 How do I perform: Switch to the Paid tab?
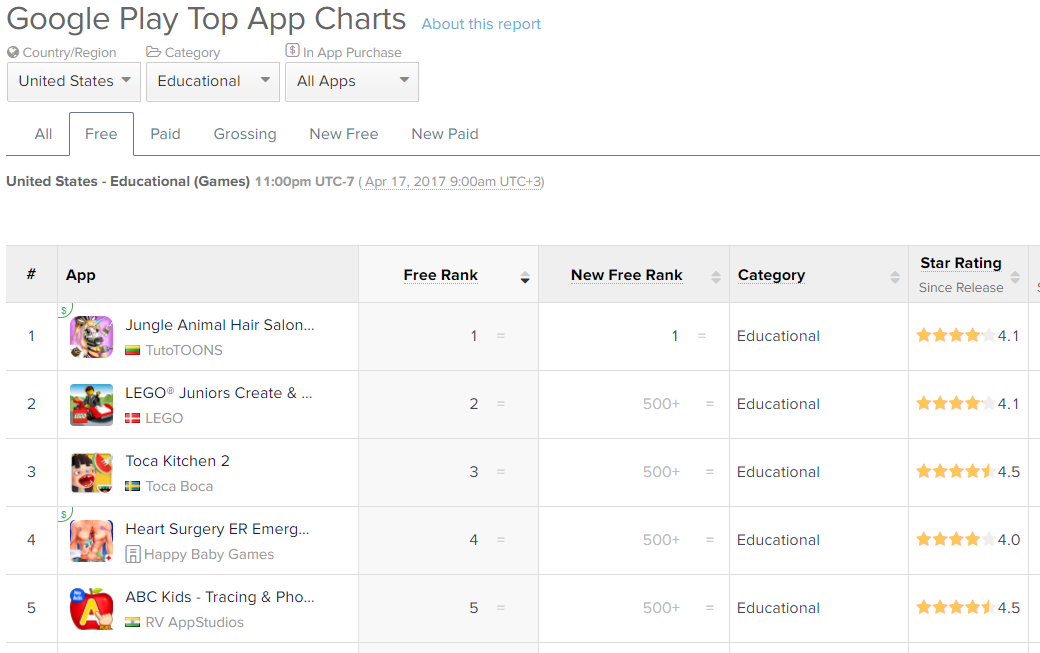pos(165,134)
